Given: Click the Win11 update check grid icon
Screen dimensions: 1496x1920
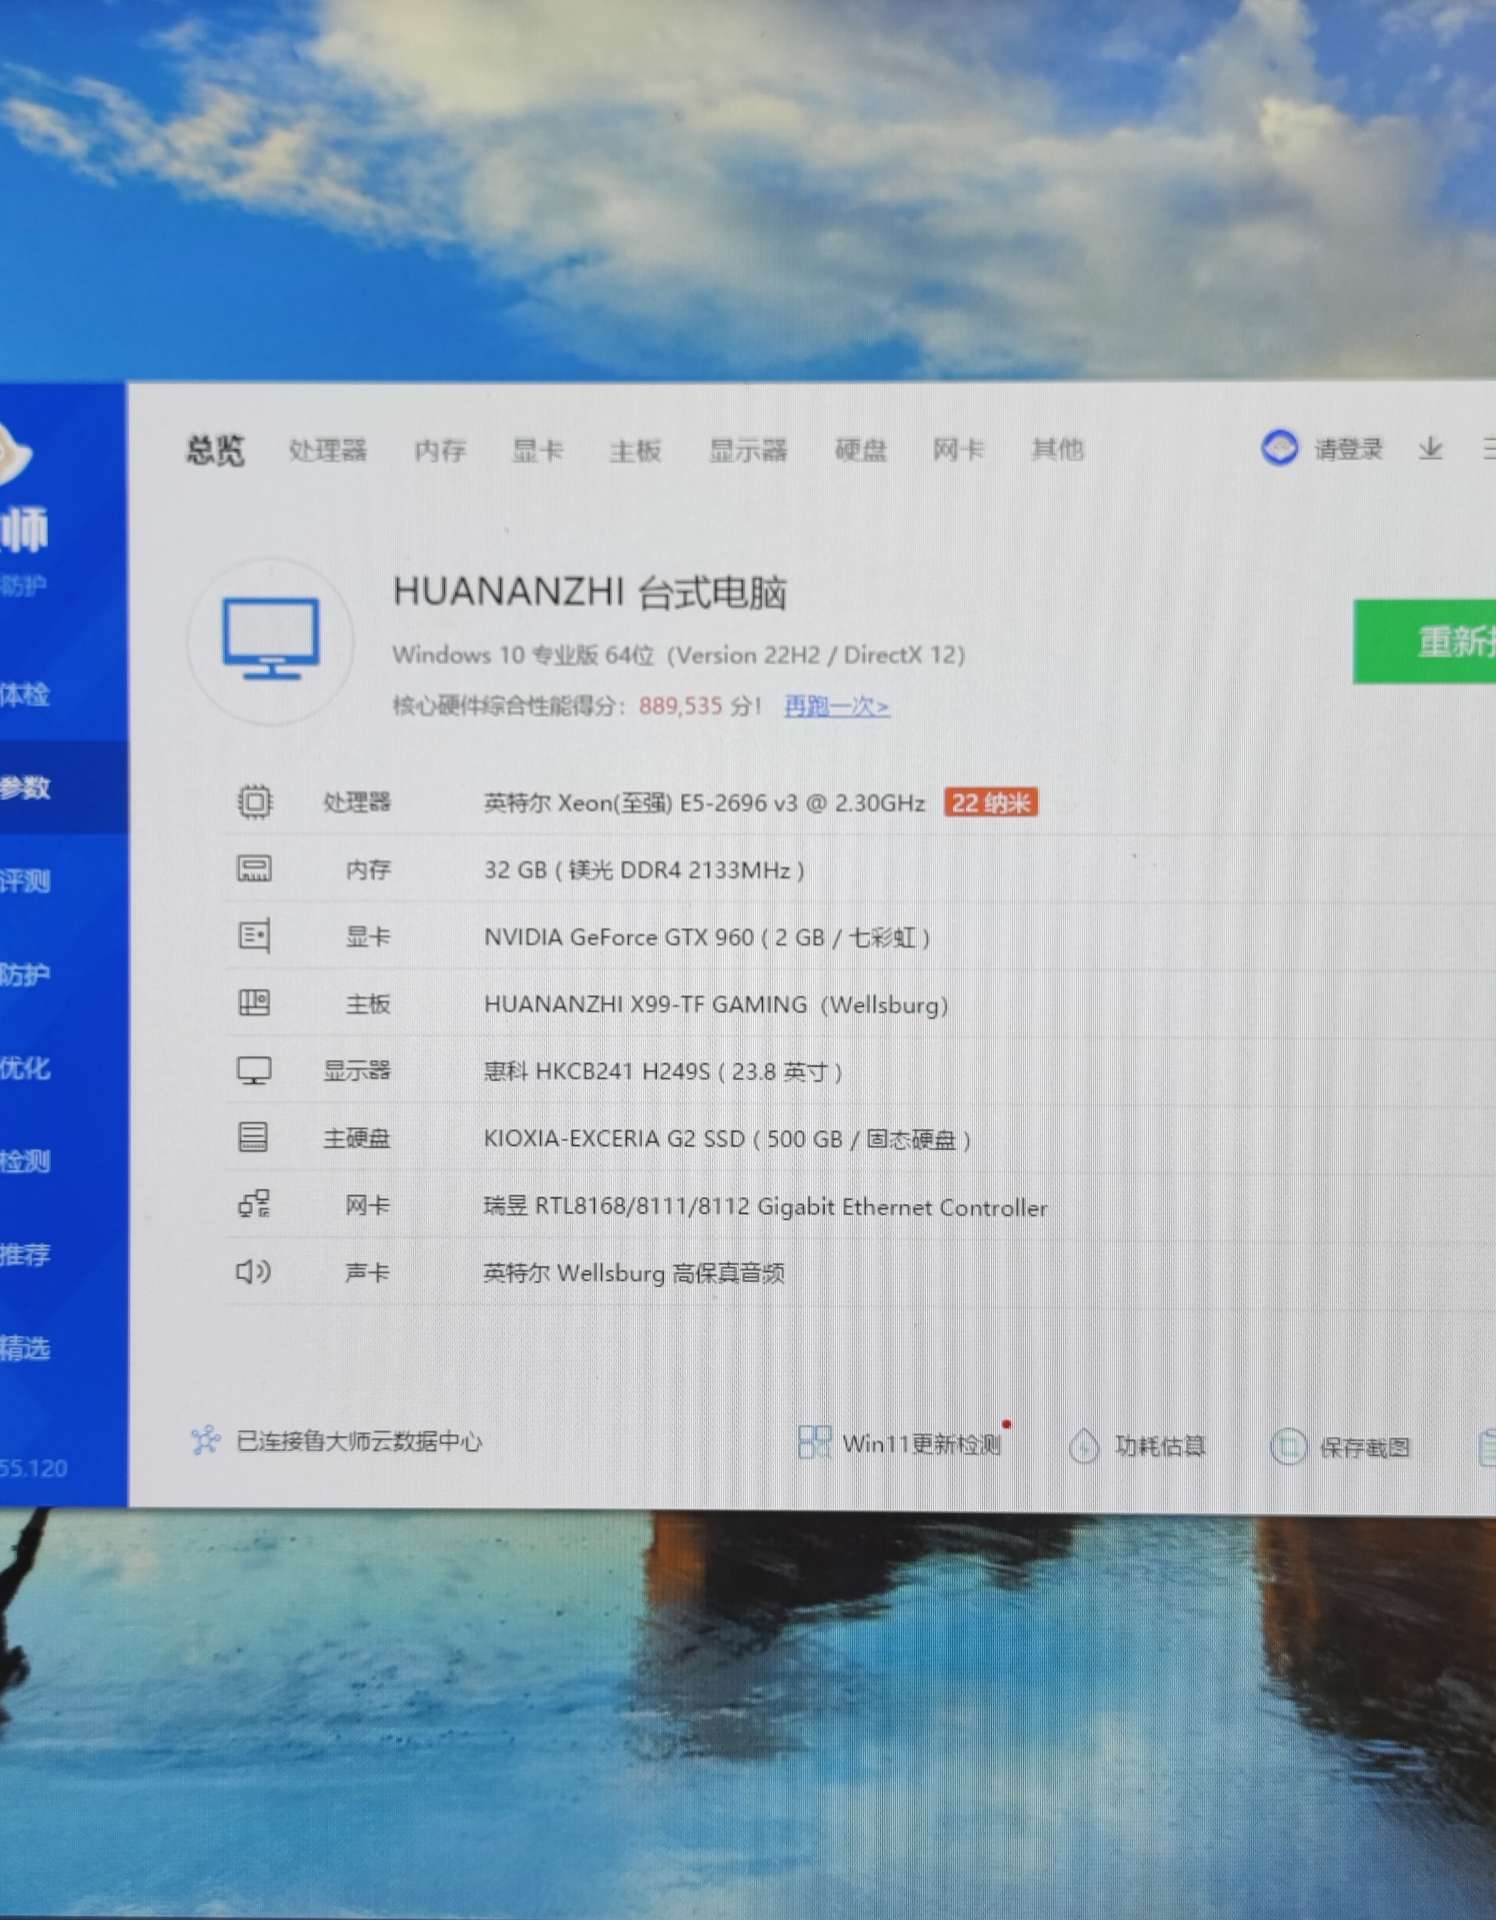Looking at the screenshot, I should (814, 1442).
